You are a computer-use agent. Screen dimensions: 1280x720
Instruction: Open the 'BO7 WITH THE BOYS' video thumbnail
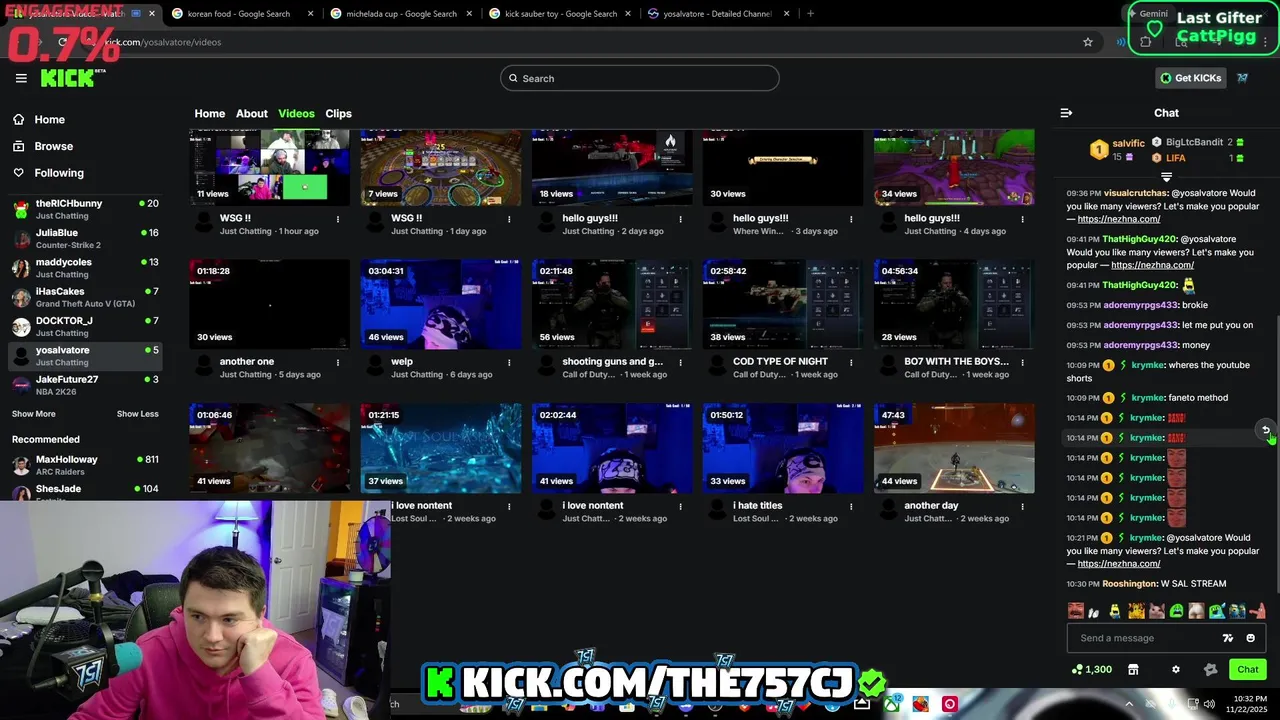click(954, 304)
